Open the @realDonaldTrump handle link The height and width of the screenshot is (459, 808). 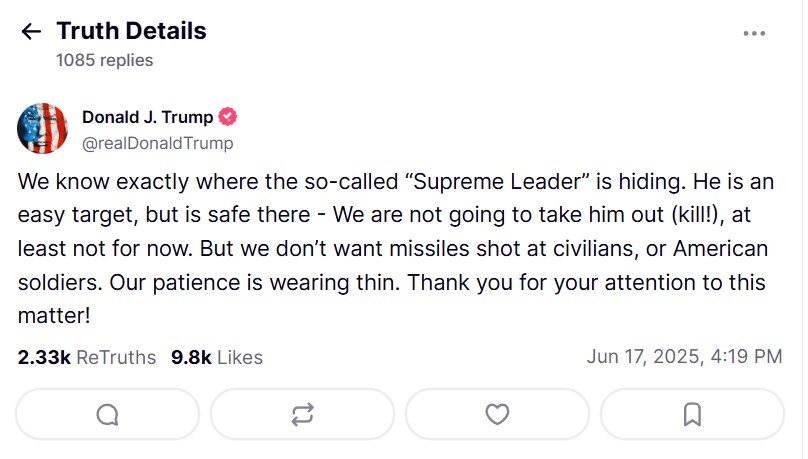click(157, 143)
